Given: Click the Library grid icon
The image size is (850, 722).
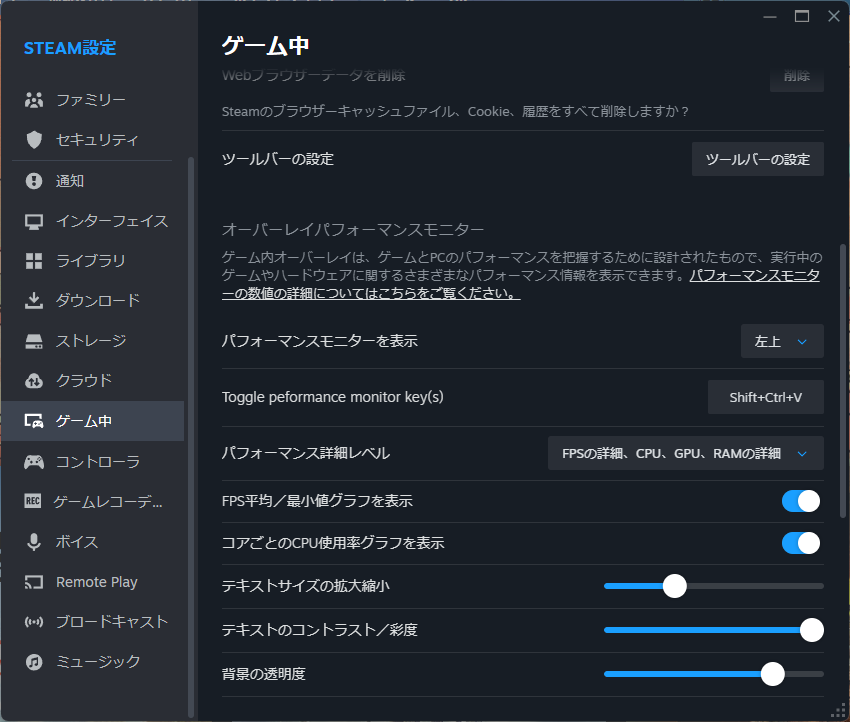Looking at the screenshot, I should tap(34, 261).
